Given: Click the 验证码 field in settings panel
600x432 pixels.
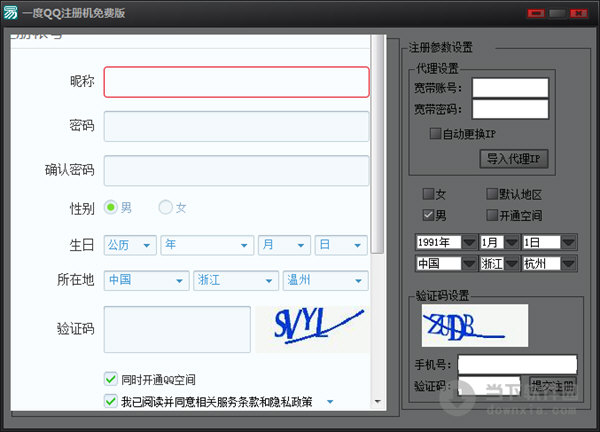Looking at the screenshot, I should pos(489,386).
